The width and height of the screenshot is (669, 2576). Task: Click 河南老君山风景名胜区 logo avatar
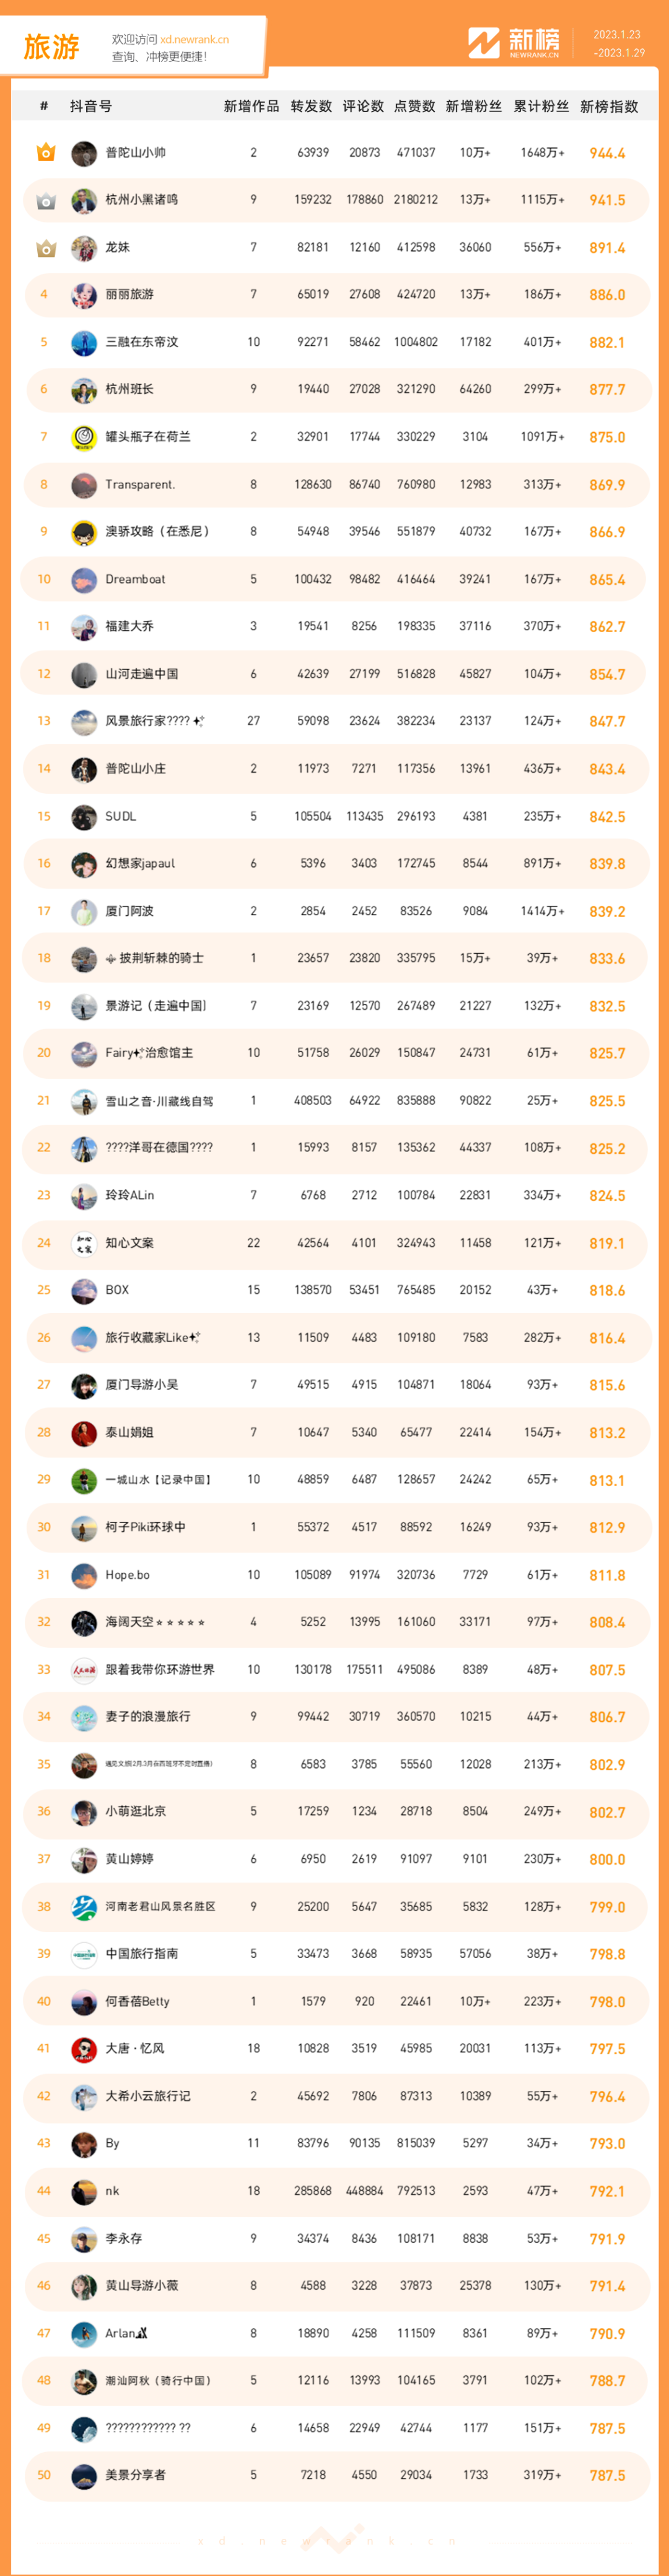pos(84,1907)
